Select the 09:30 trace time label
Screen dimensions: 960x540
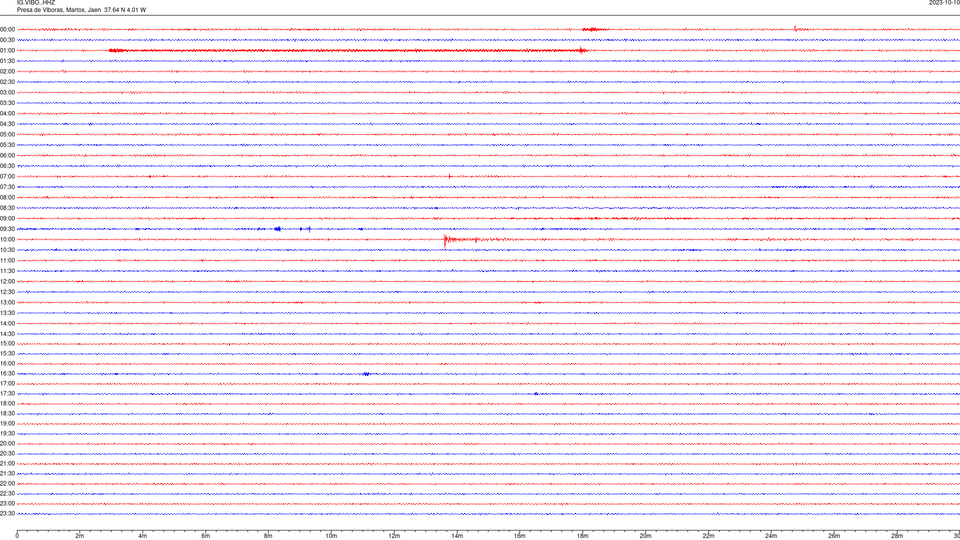7,230
